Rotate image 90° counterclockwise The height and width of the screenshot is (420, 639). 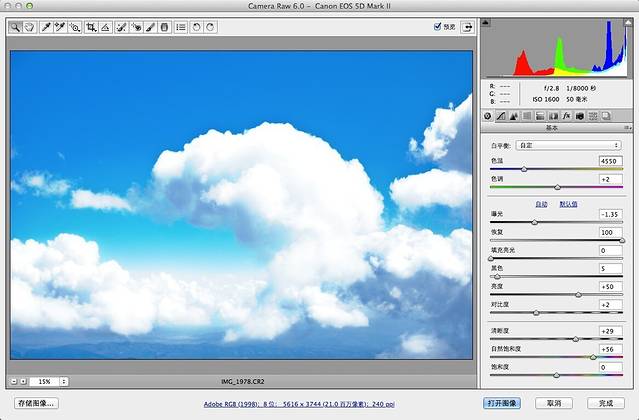pyautogui.click(x=196, y=28)
